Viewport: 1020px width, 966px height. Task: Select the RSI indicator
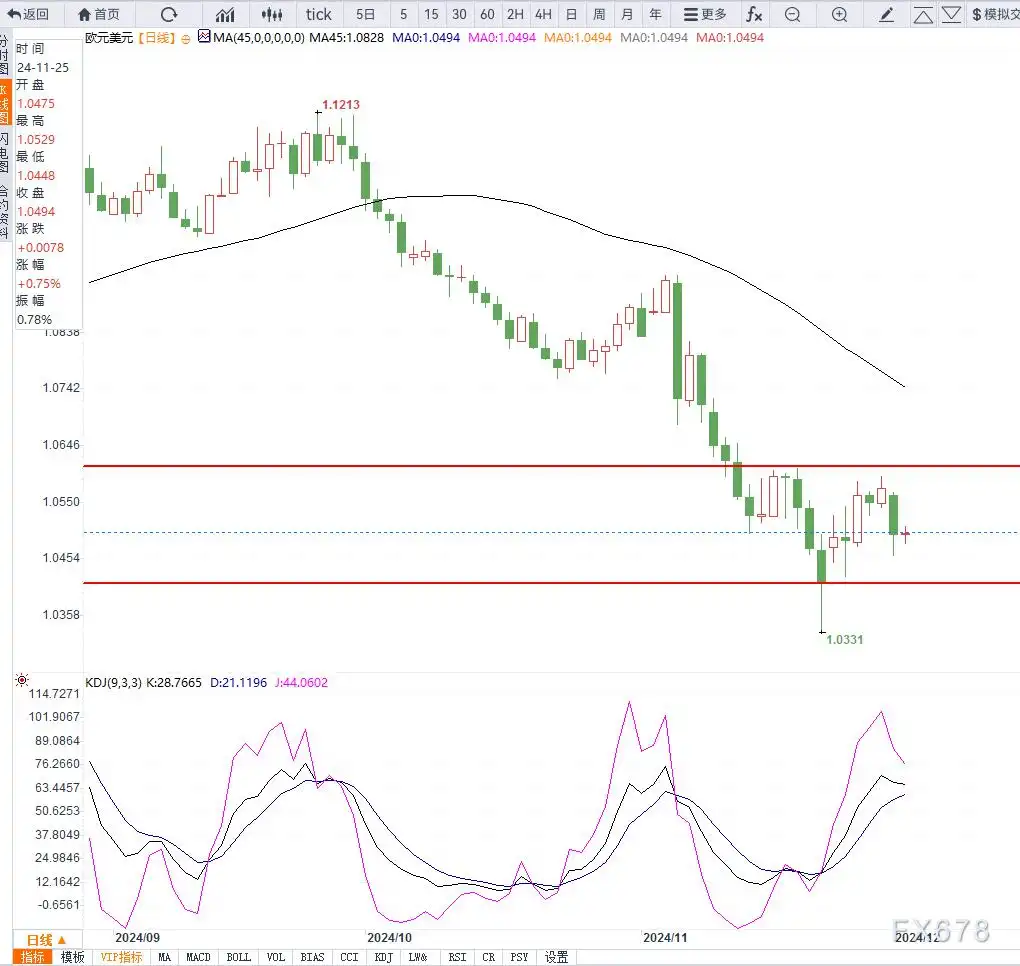[x=457, y=957]
